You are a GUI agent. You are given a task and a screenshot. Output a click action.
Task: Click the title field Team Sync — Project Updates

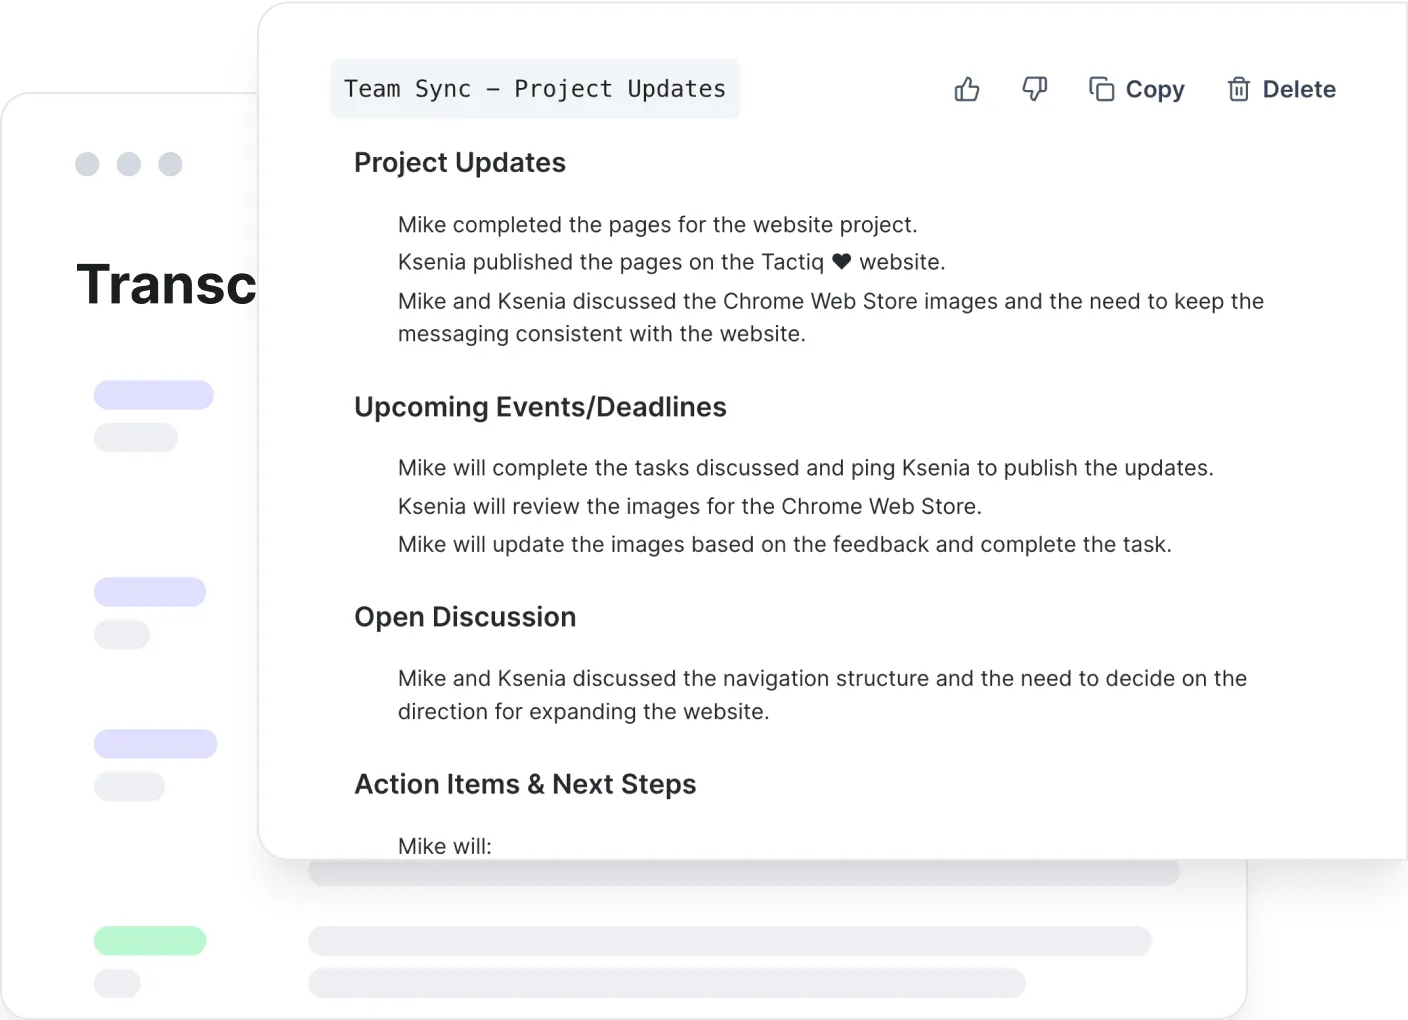click(x=534, y=88)
